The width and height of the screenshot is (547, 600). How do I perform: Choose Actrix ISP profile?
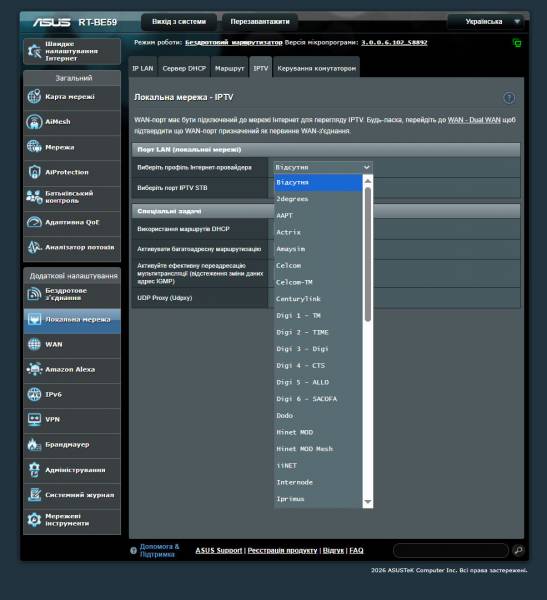pyautogui.click(x=318, y=232)
